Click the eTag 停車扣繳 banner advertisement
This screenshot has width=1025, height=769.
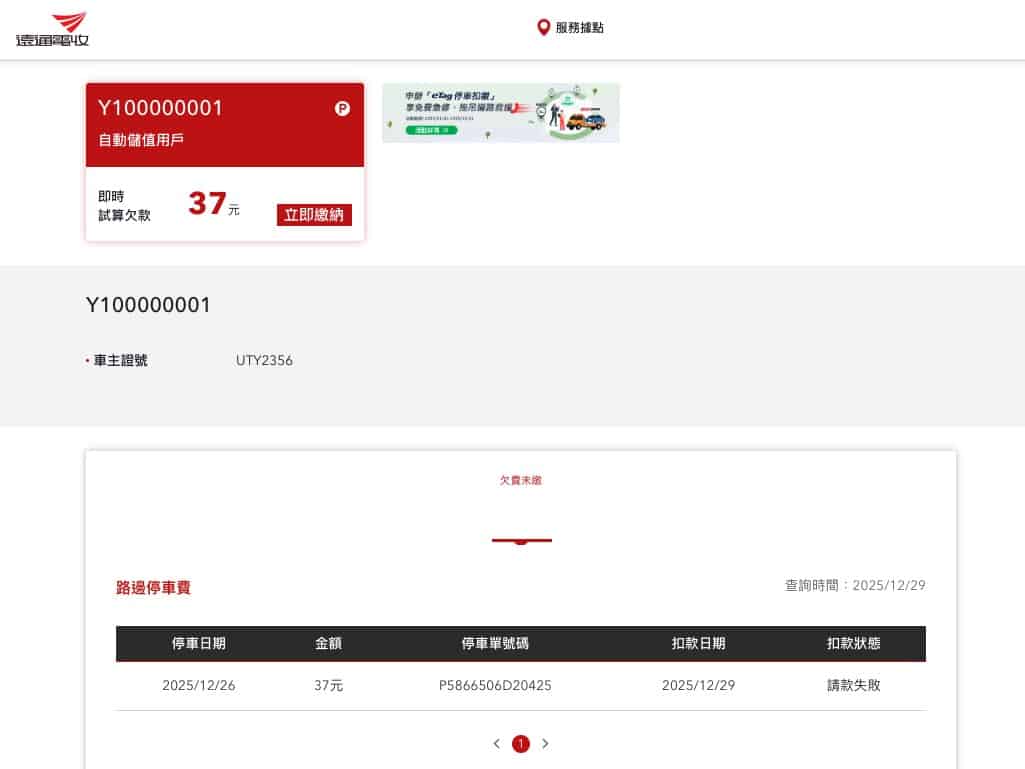pyautogui.click(x=500, y=112)
